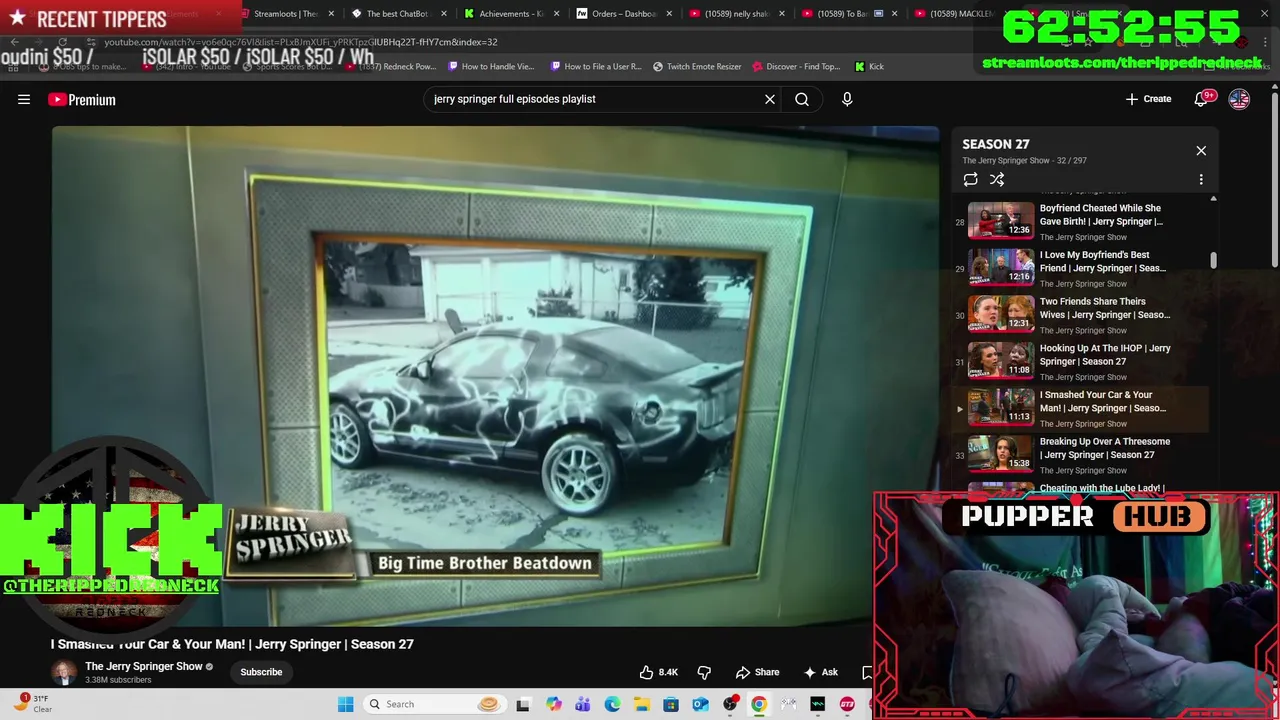Toggle shuffle for the Season 27 playlist

pos(997,180)
